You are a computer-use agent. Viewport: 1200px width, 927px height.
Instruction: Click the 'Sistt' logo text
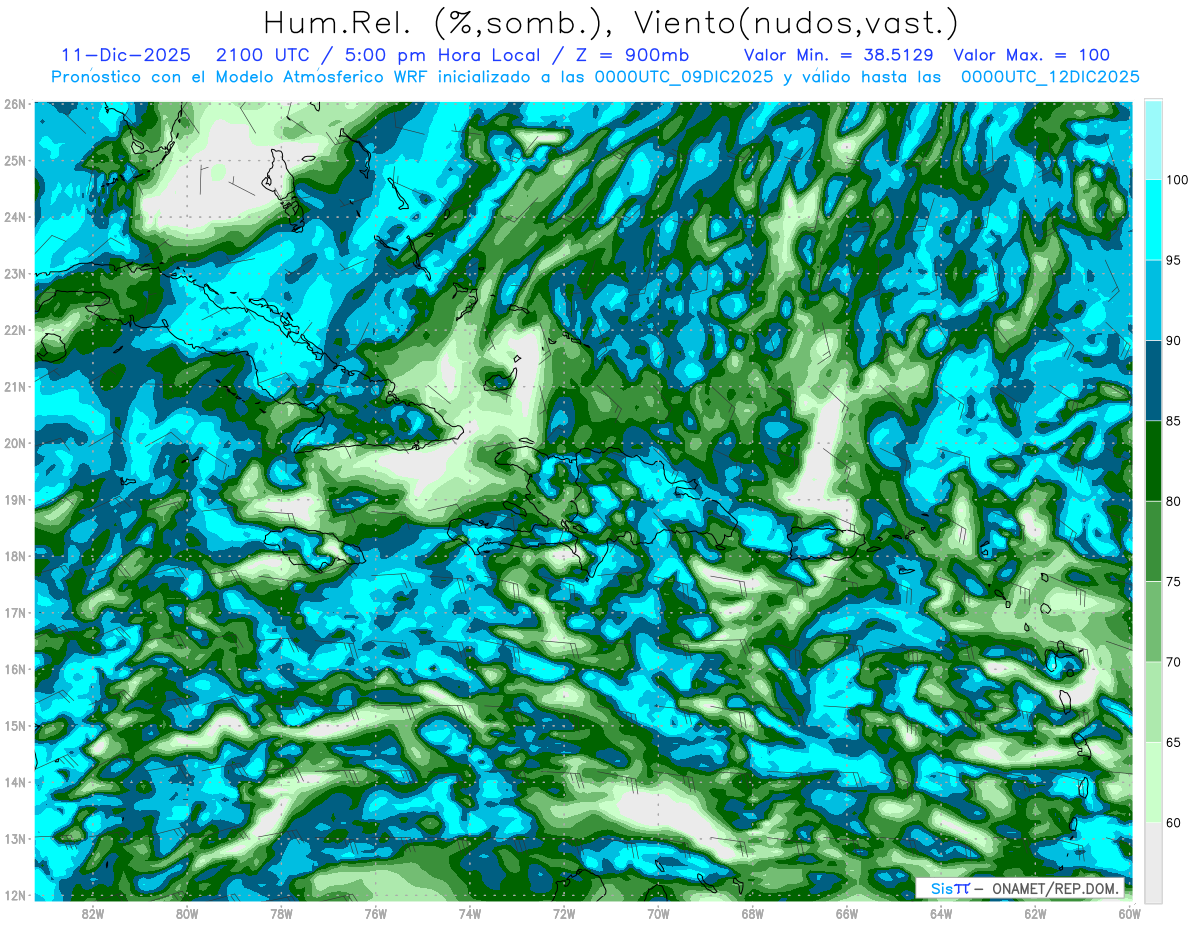click(x=950, y=888)
